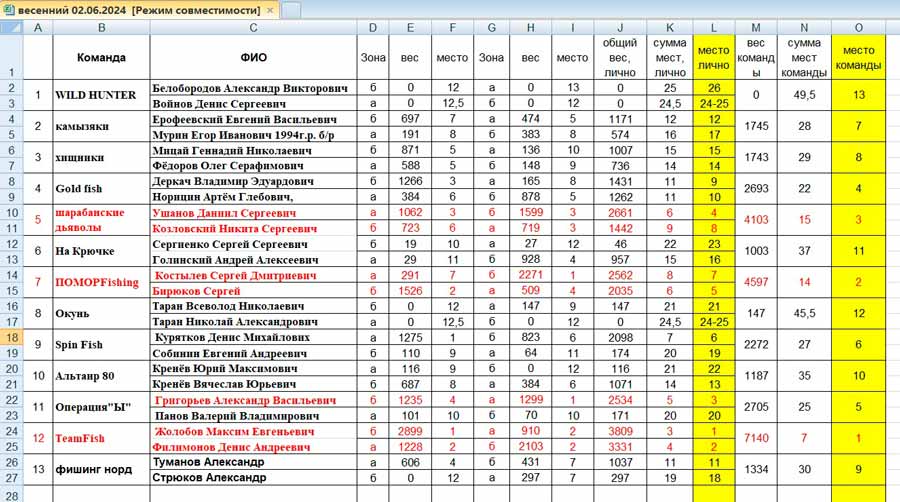This screenshot has width=900, height=502.
Task: Open a new blank tab beside workbook tab
Action: point(291,10)
